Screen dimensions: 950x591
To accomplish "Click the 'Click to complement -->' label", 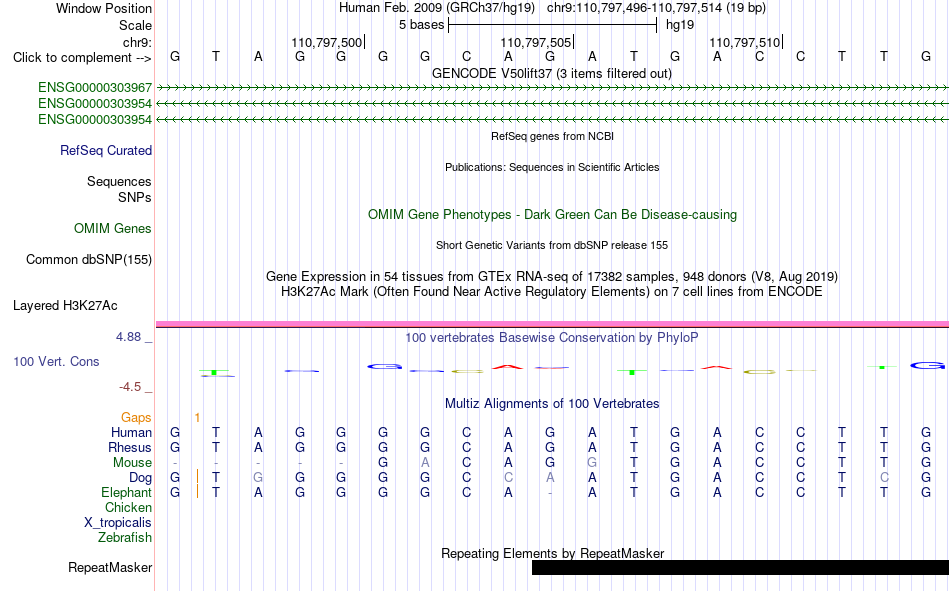I will (x=82, y=58).
